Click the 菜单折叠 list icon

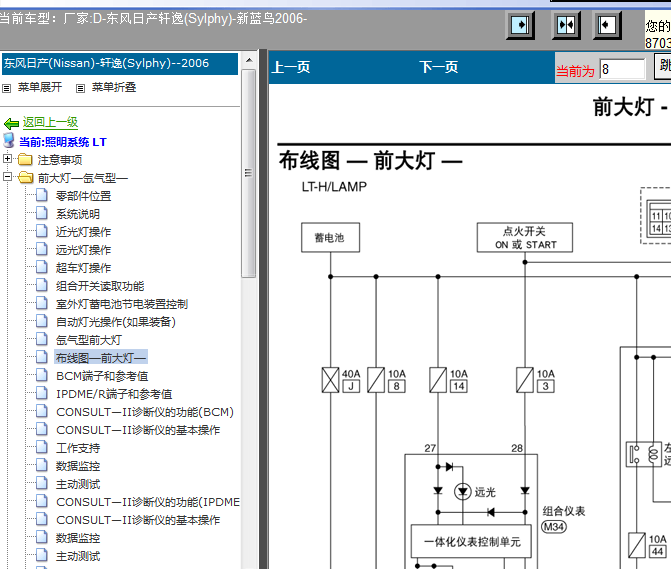pyautogui.click(x=80, y=89)
